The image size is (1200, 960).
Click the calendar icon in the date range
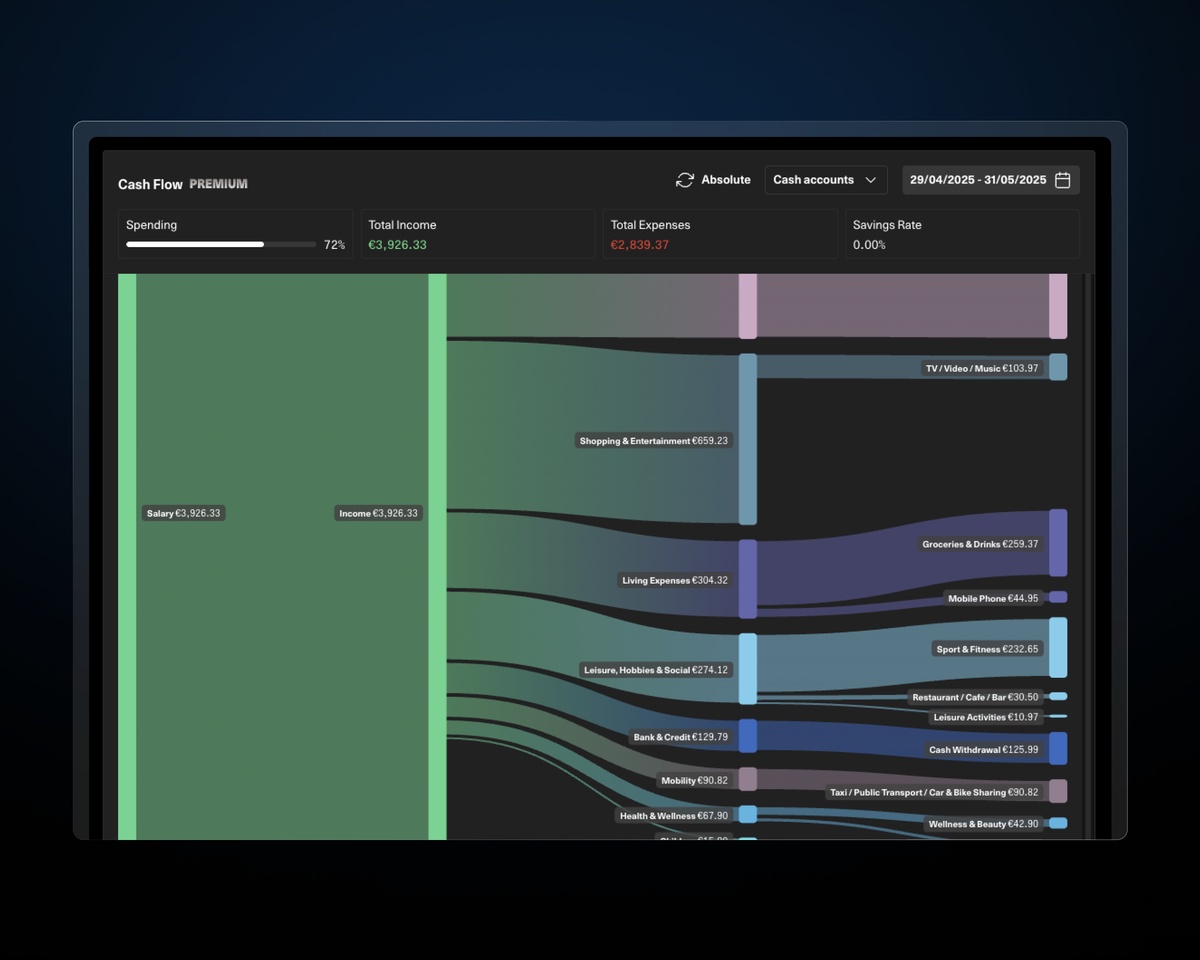click(x=1063, y=180)
